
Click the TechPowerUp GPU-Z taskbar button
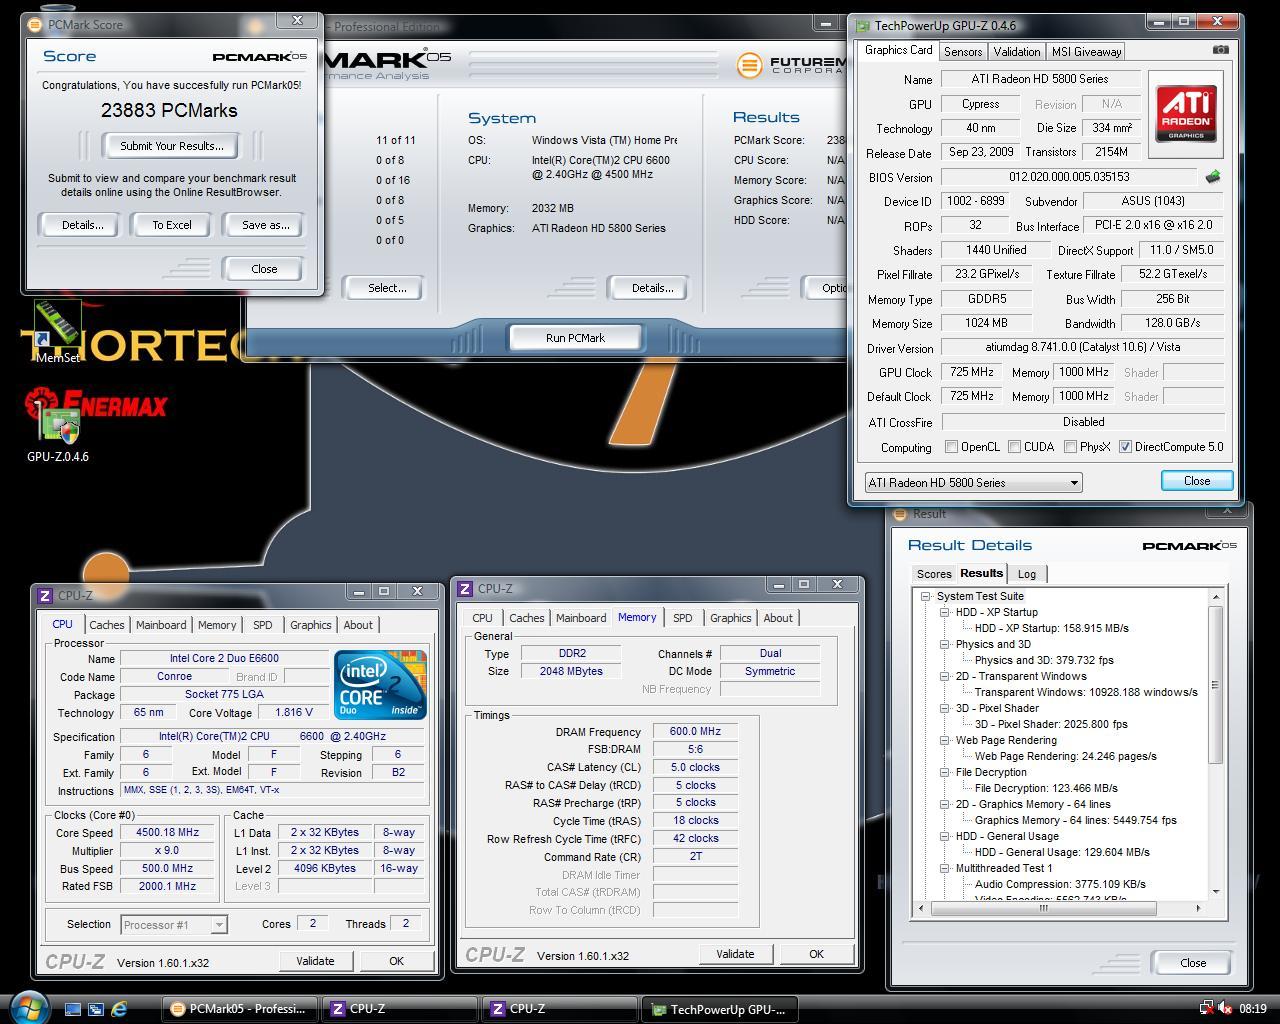720,1009
